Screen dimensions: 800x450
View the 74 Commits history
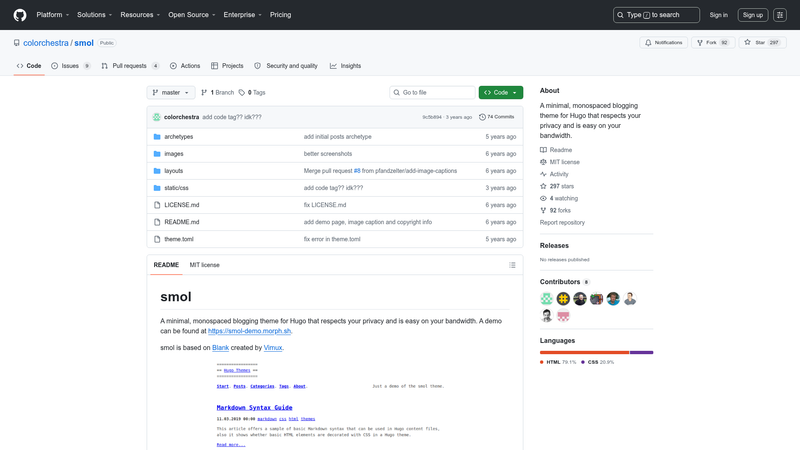[x=496, y=117]
